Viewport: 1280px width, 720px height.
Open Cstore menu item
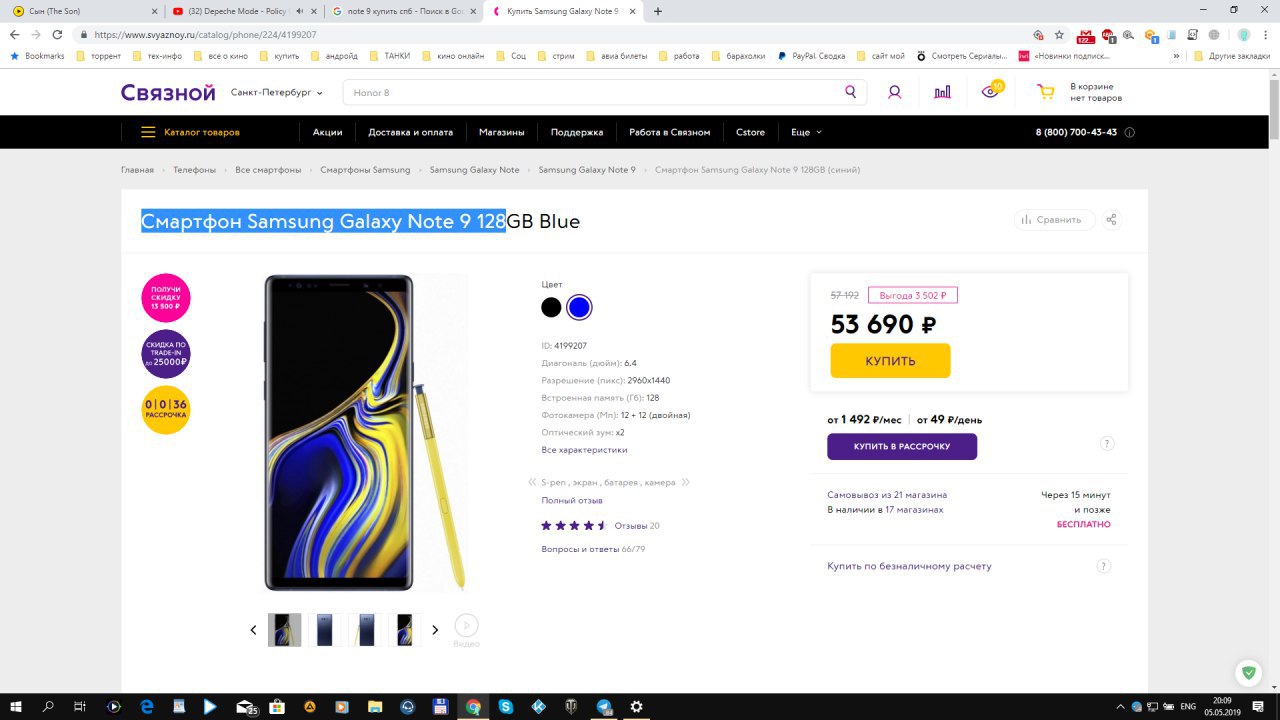pyautogui.click(x=750, y=132)
